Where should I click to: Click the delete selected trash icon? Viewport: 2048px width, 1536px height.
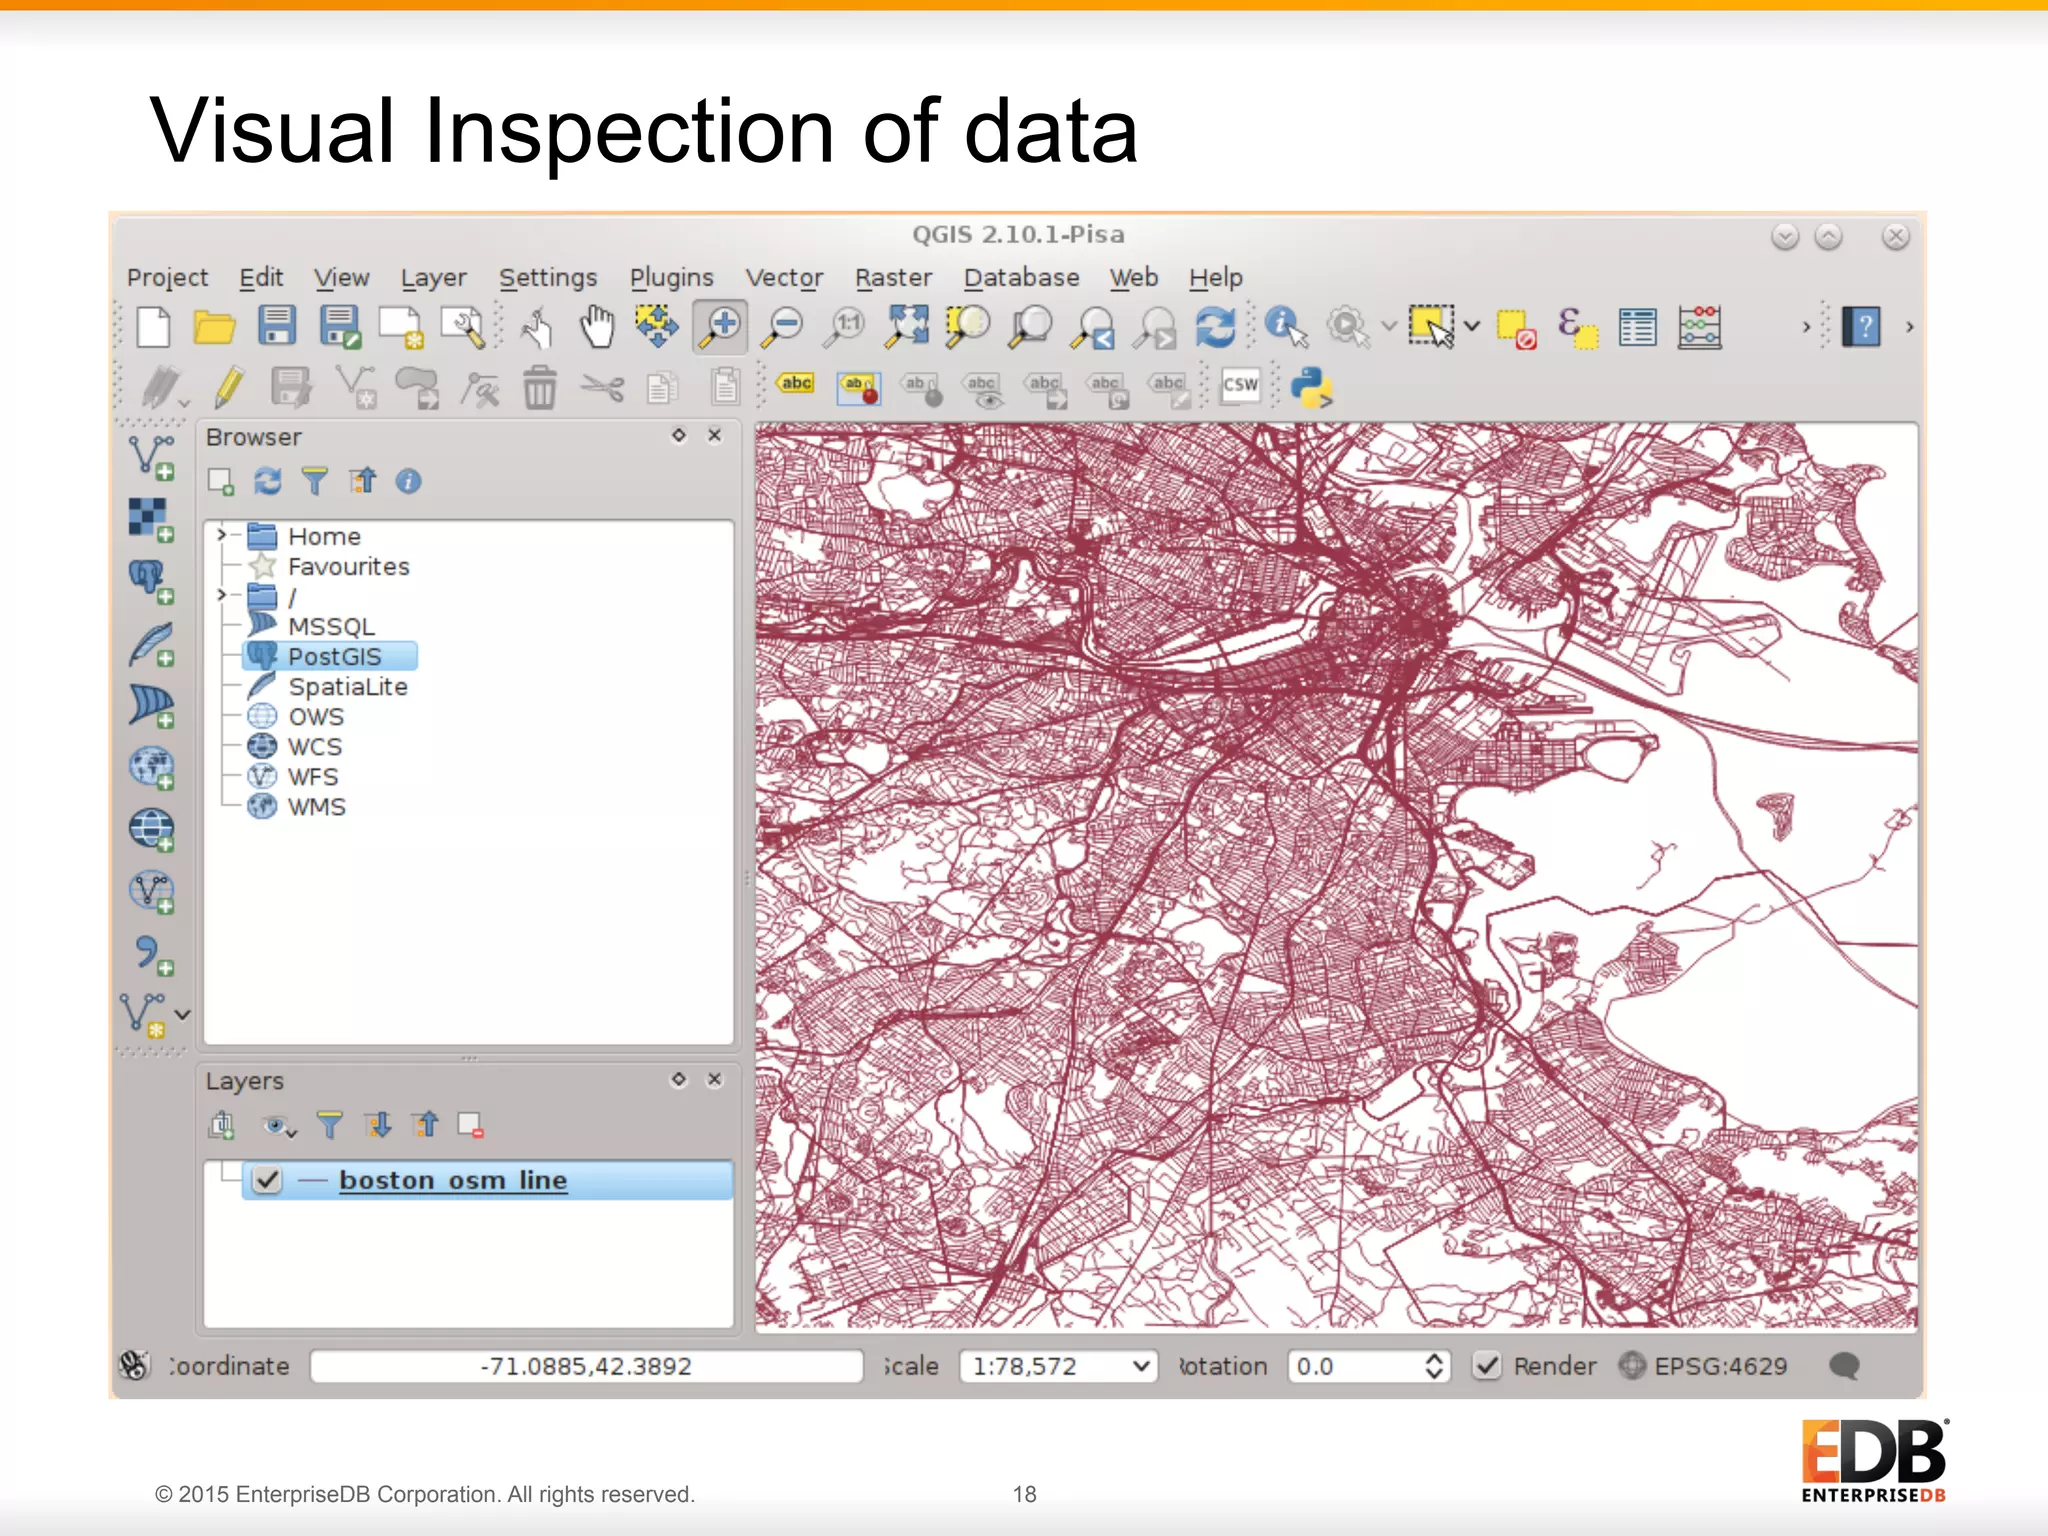click(540, 387)
